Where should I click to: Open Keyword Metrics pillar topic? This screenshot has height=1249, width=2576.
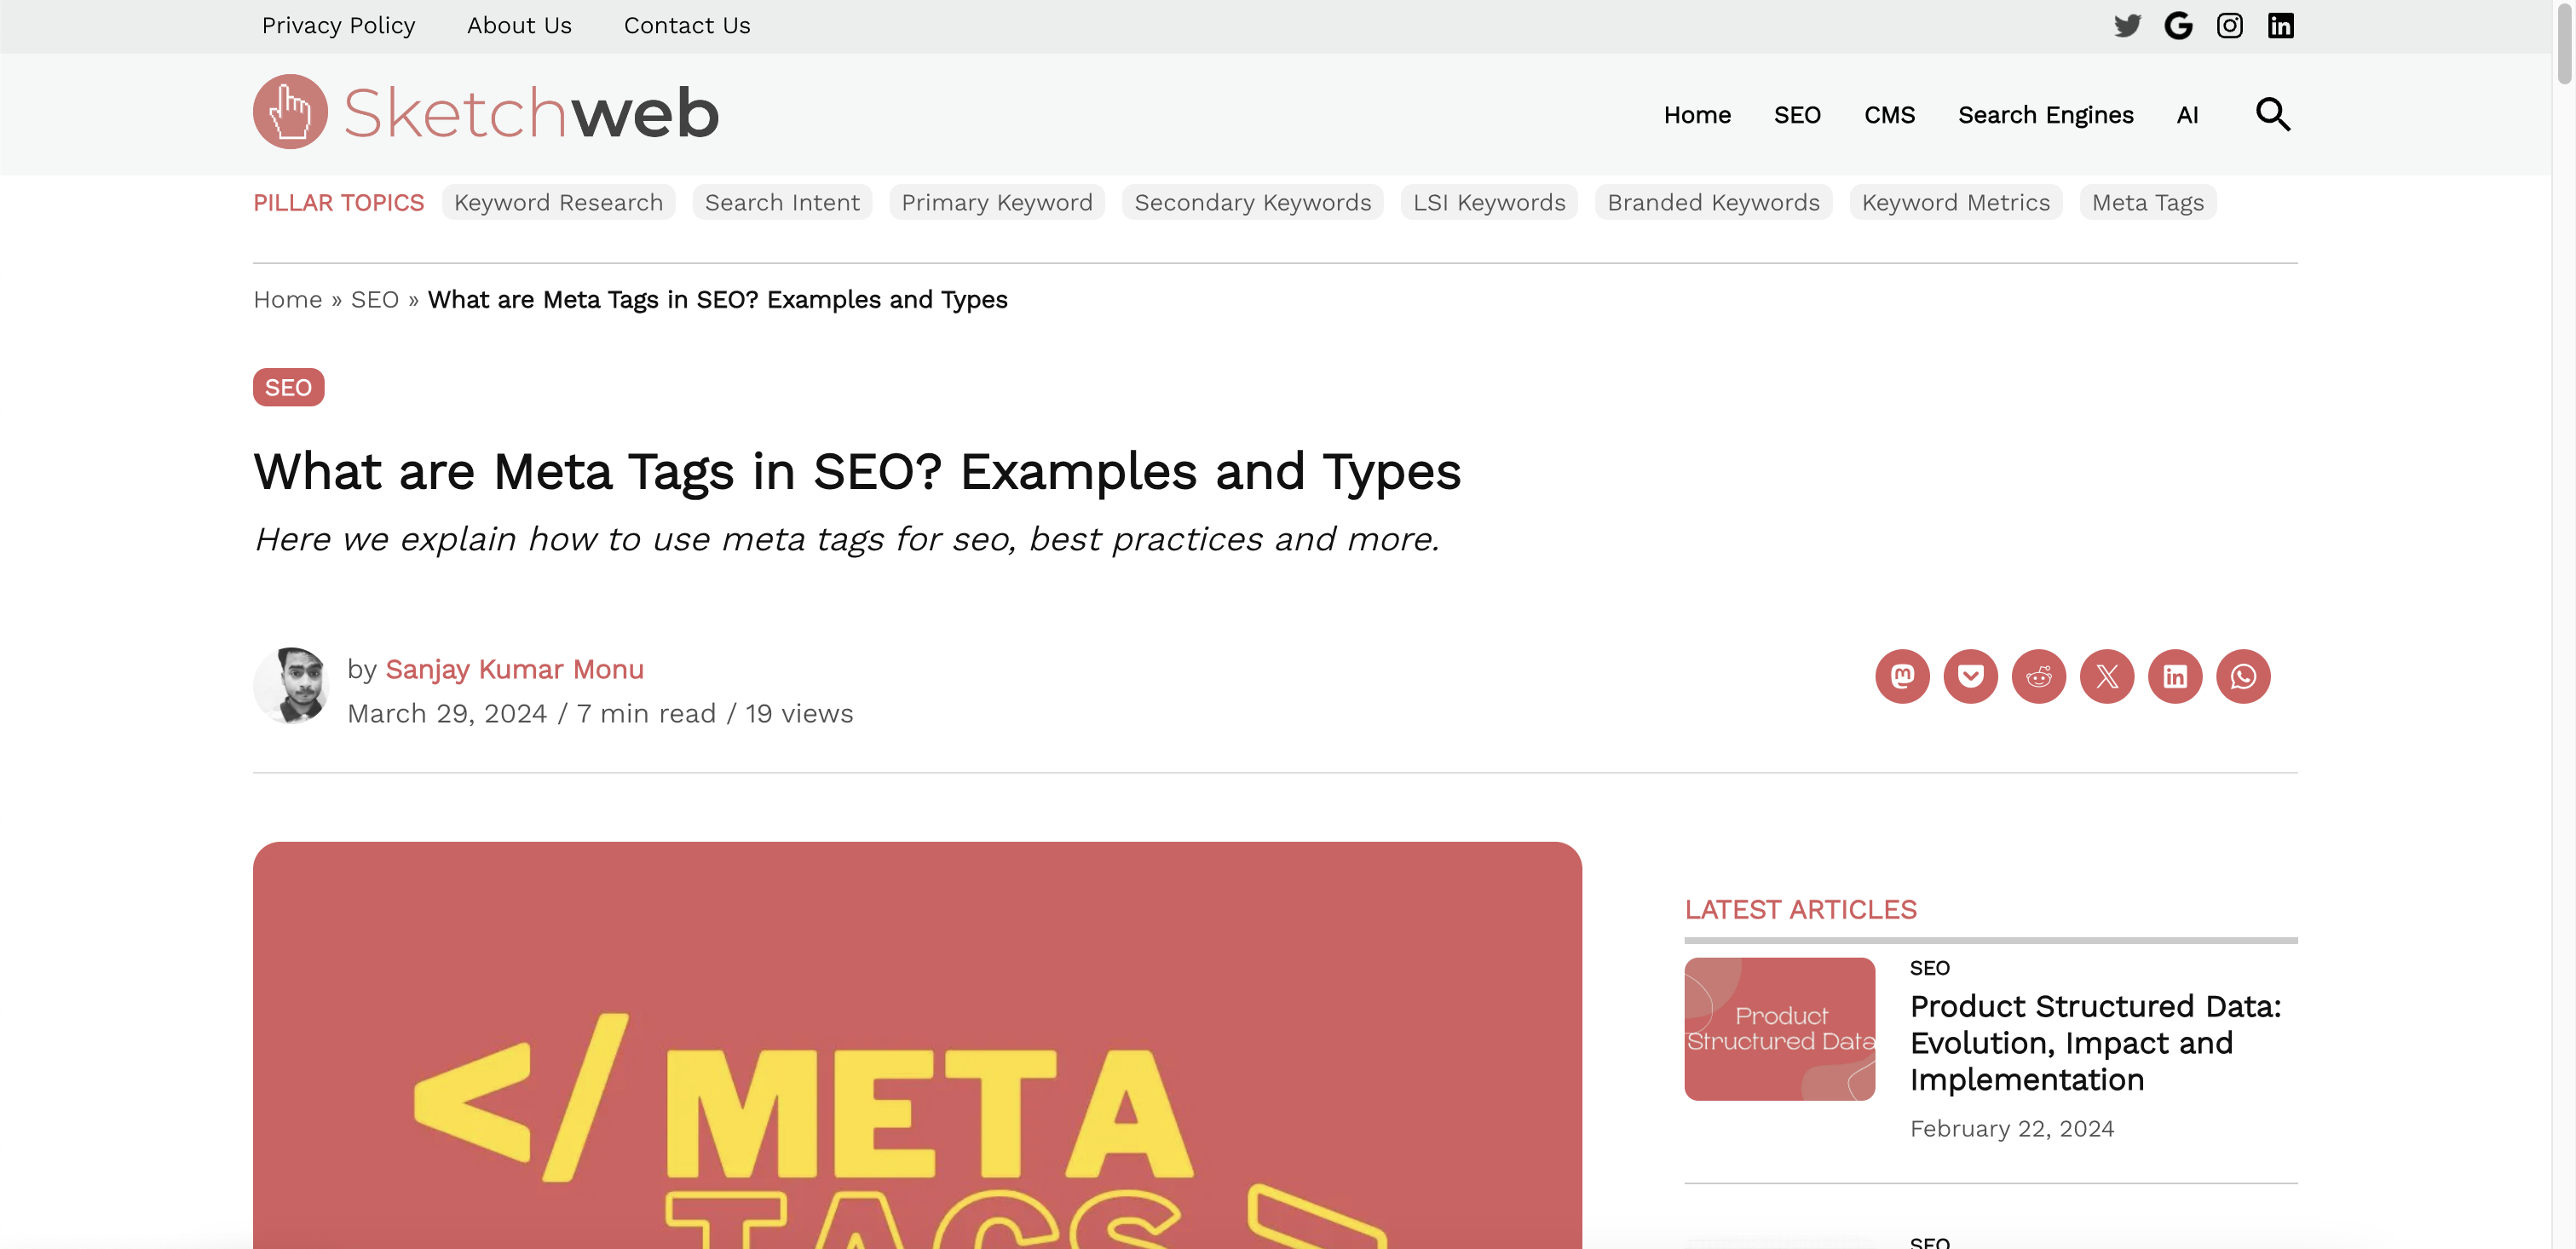1955,202
